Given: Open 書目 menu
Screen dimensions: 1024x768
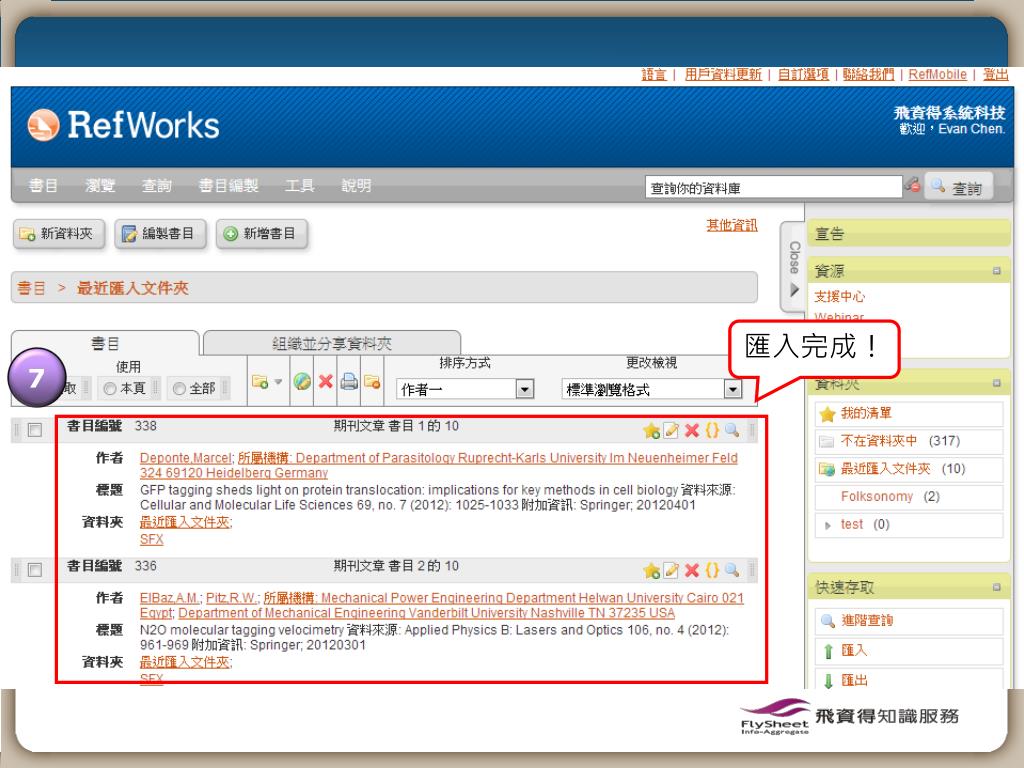Looking at the screenshot, I should (x=43, y=185).
